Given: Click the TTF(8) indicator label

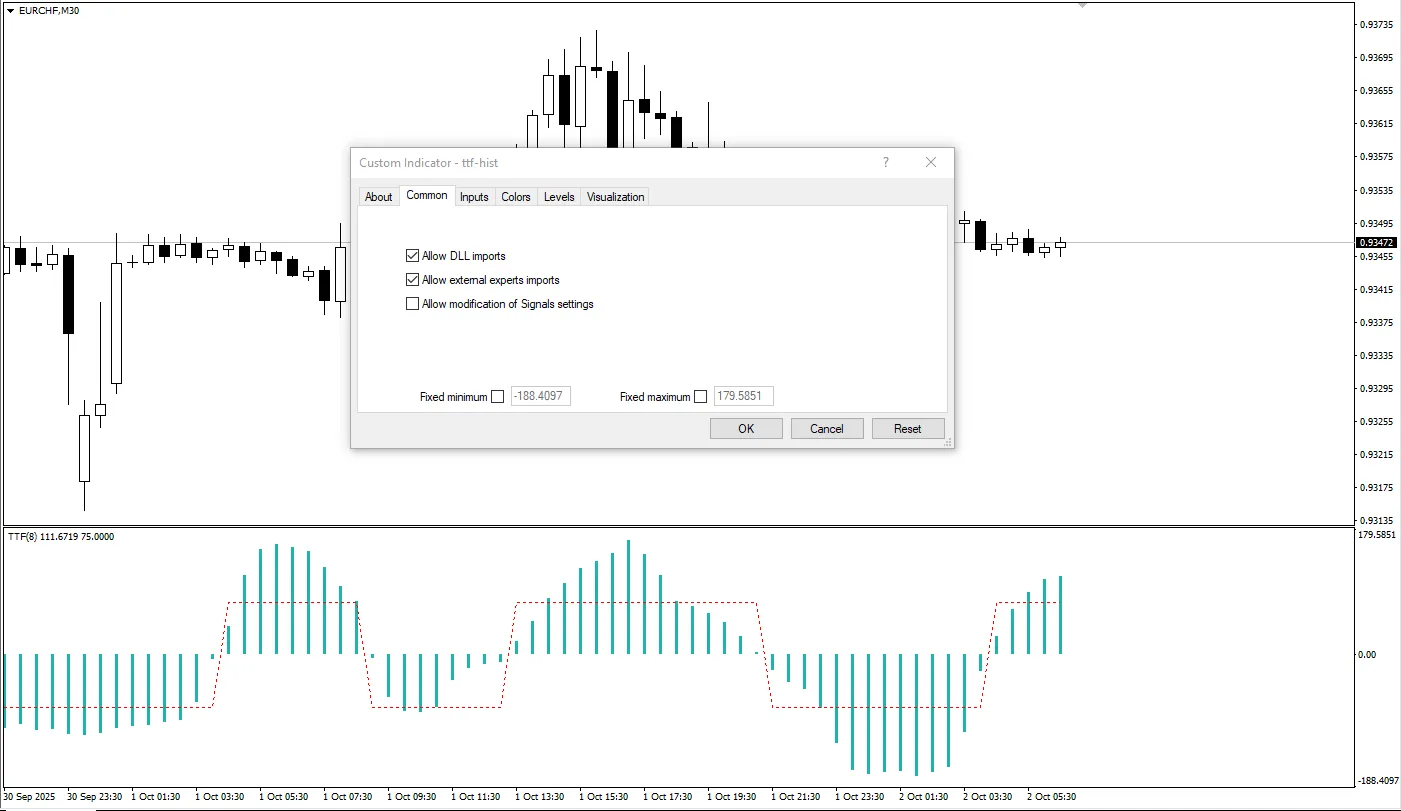Looking at the screenshot, I should tap(61, 537).
